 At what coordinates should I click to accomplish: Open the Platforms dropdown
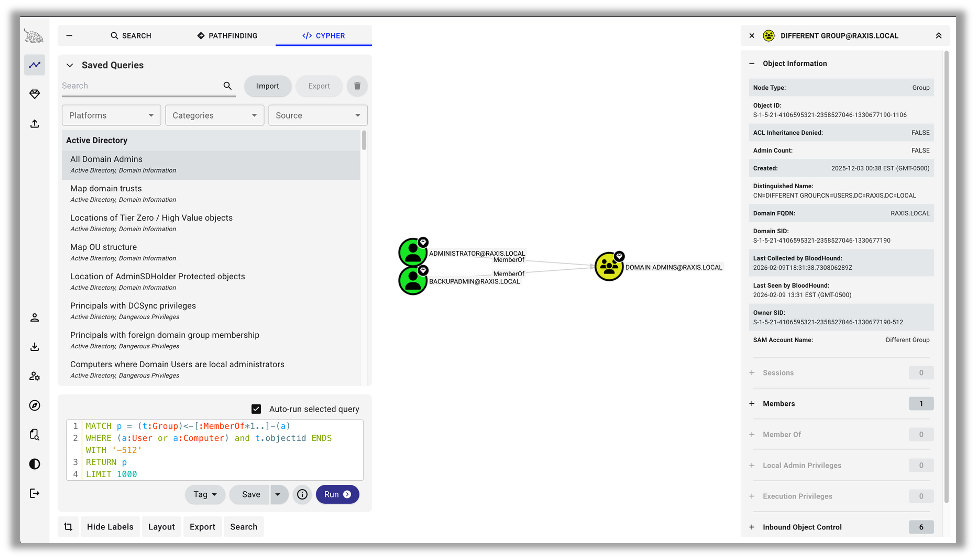[x=111, y=115]
